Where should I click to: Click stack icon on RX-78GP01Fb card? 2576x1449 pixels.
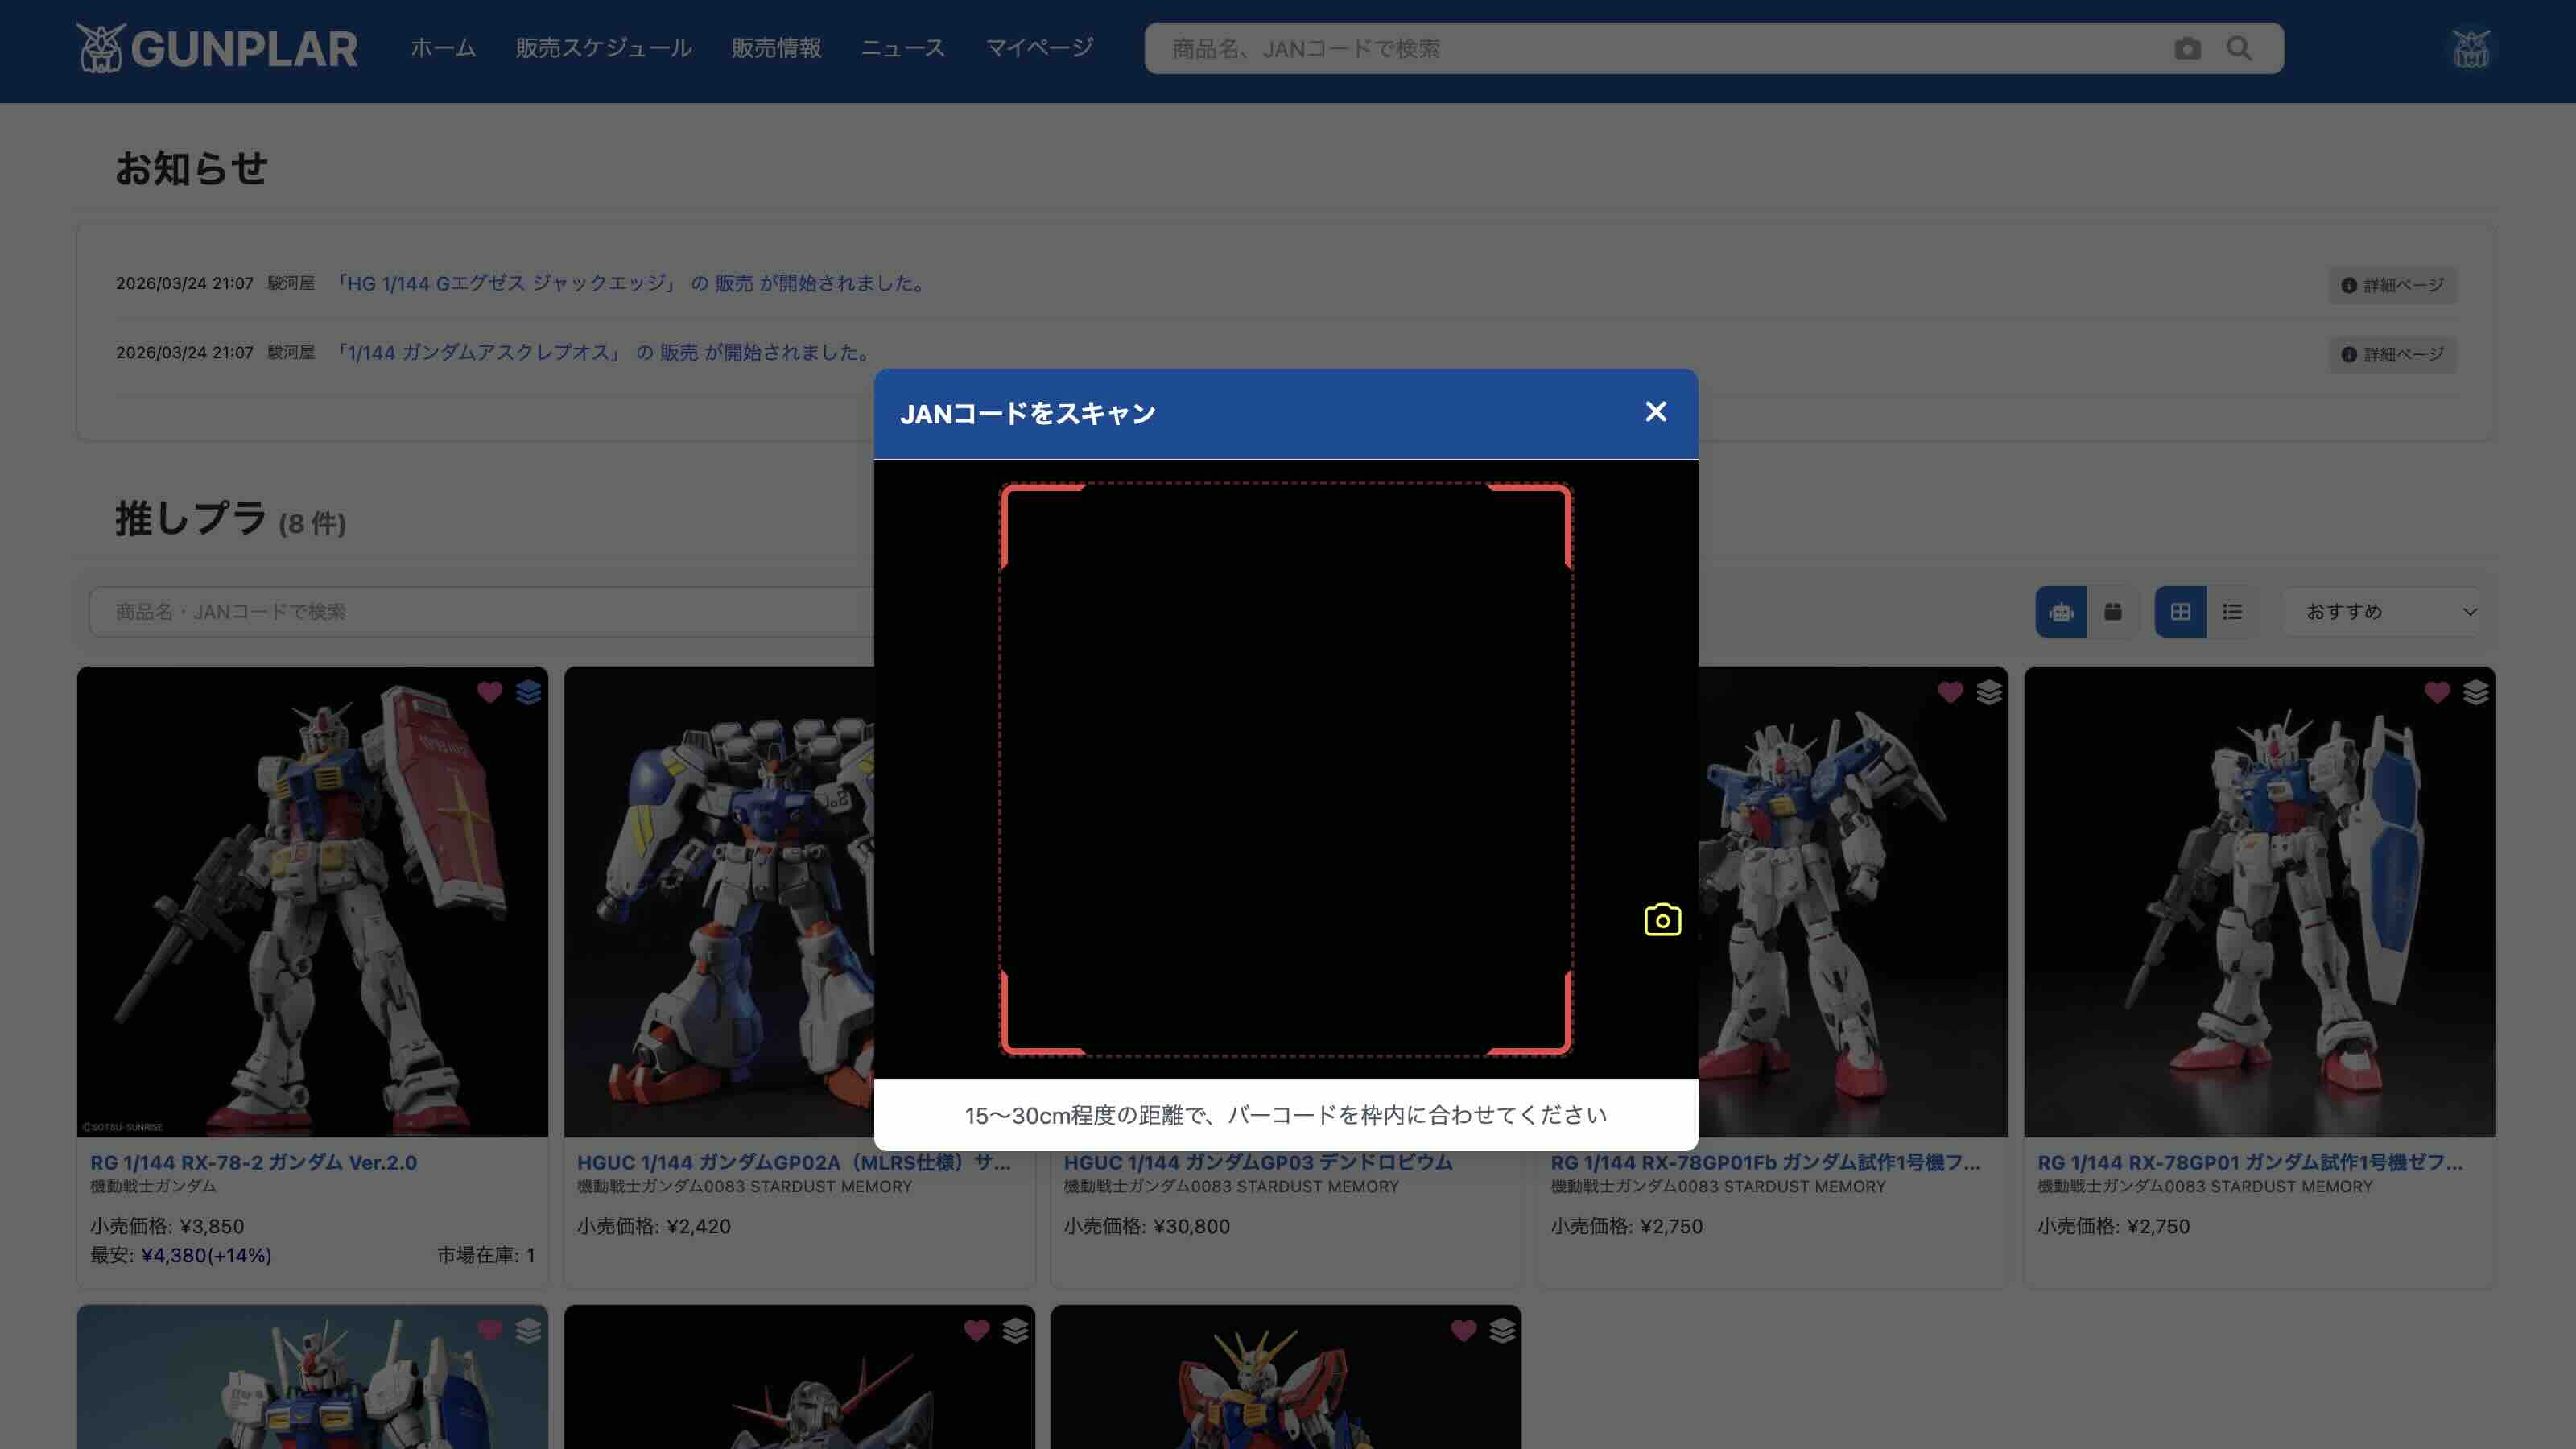[x=1989, y=692]
